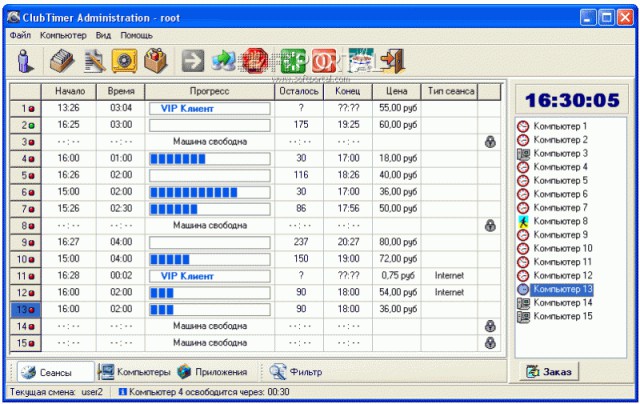This screenshot has height=404, width=640.
Task: Select row 11 header in sessions table
Action: point(25,276)
